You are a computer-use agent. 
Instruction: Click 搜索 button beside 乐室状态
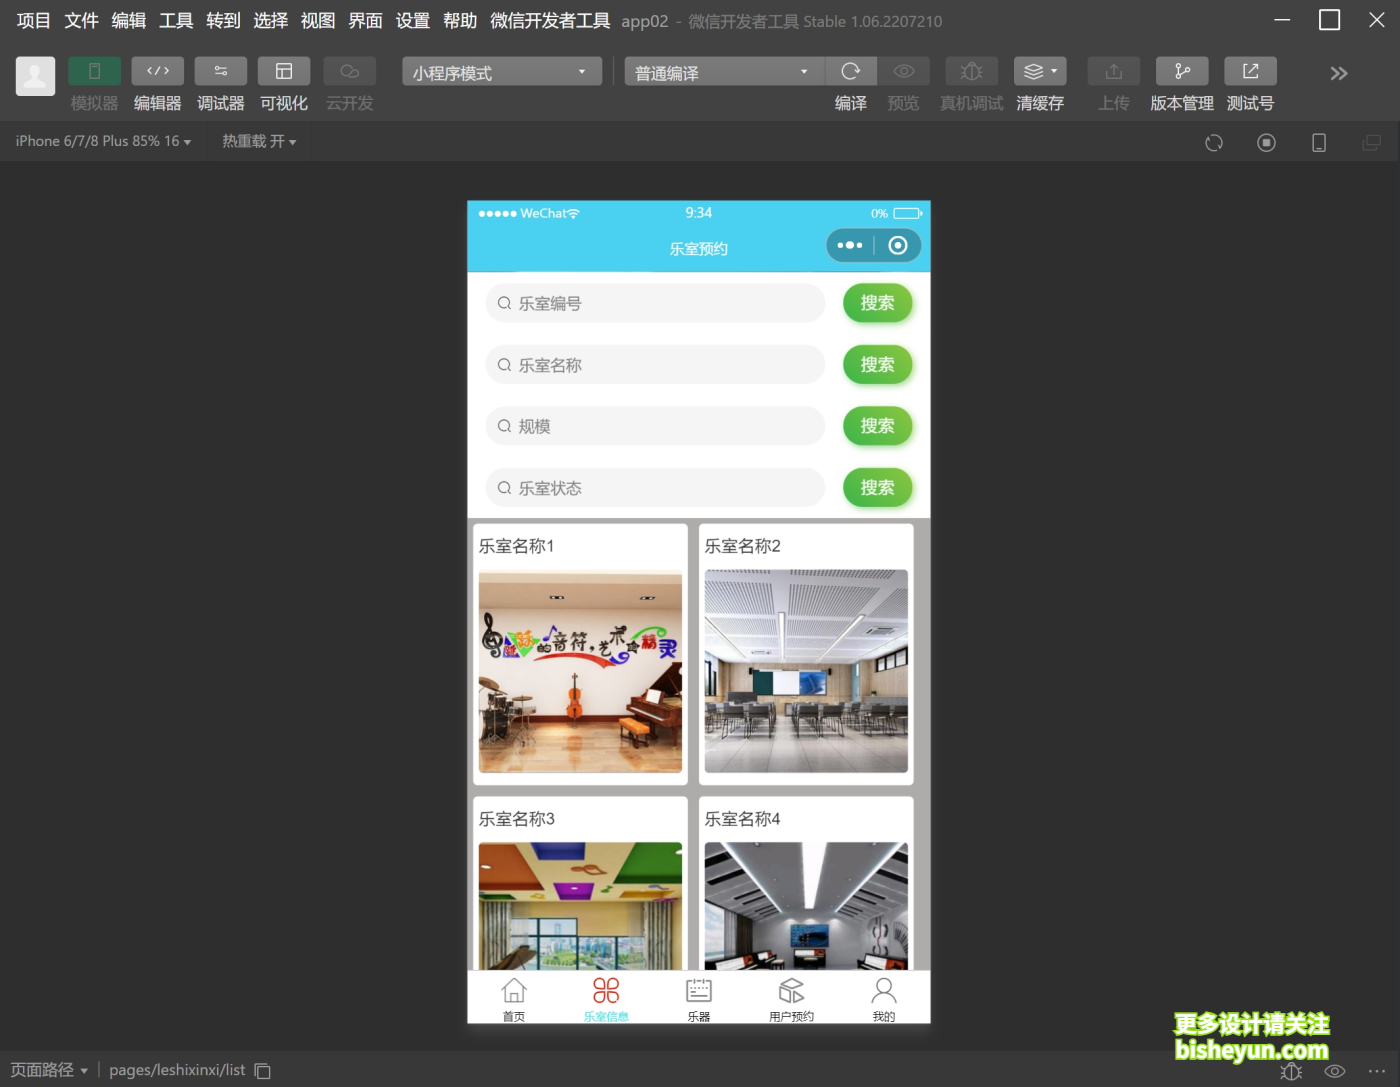(878, 488)
